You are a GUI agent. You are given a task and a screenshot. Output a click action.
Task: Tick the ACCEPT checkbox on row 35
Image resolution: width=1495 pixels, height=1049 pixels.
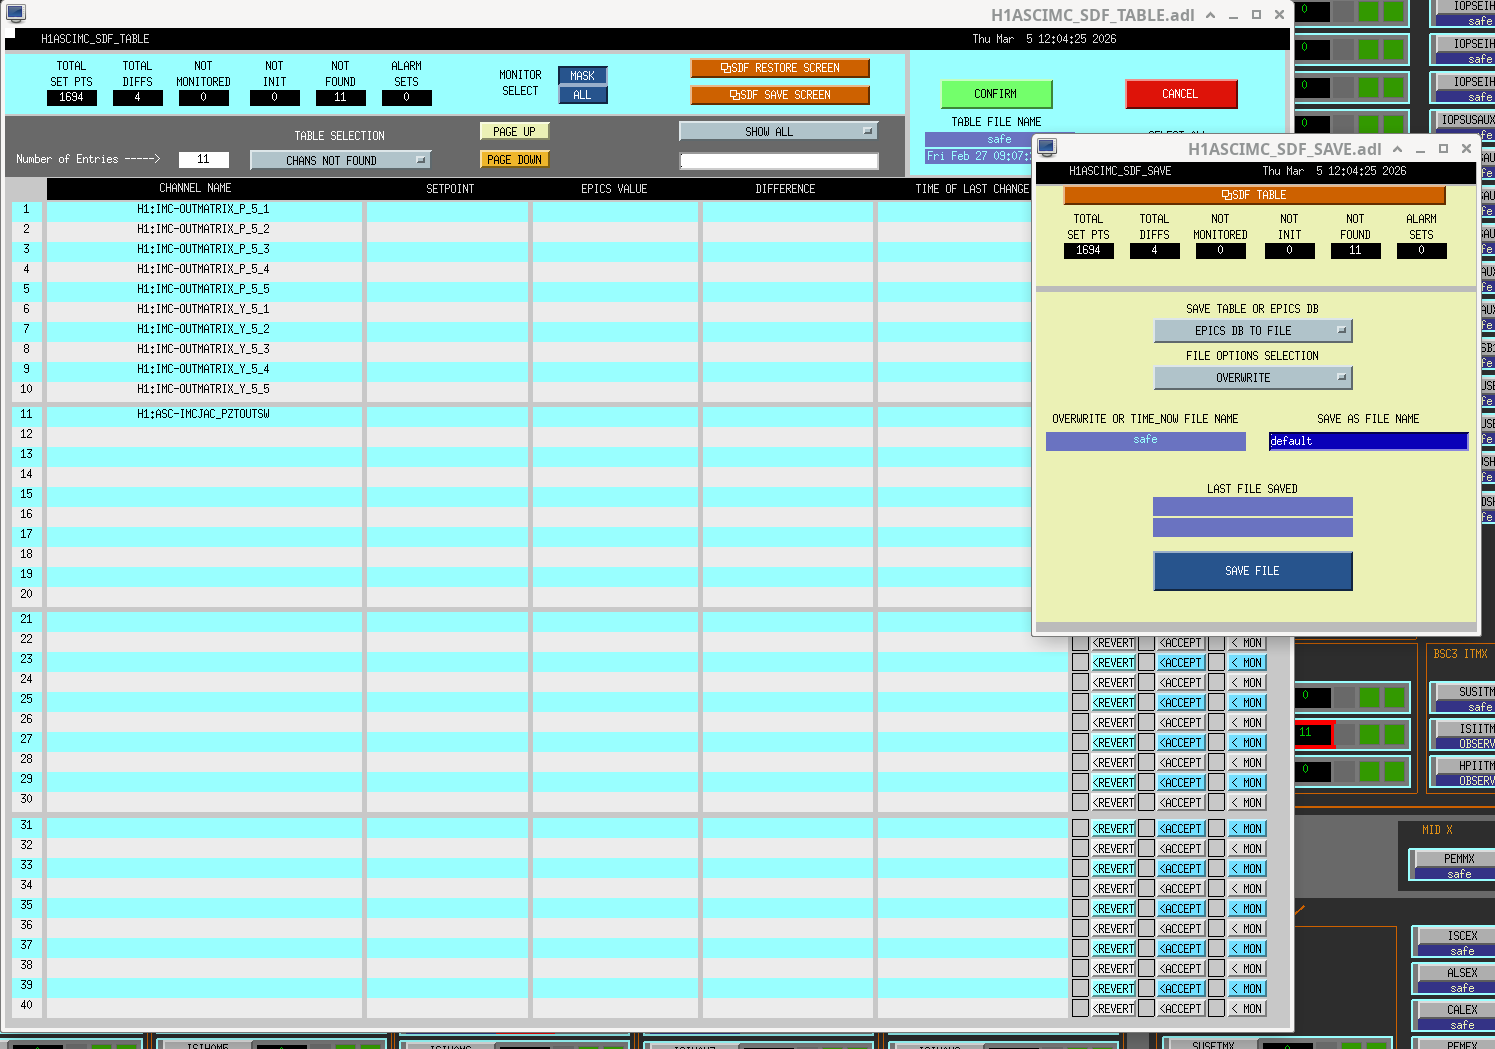1147,909
